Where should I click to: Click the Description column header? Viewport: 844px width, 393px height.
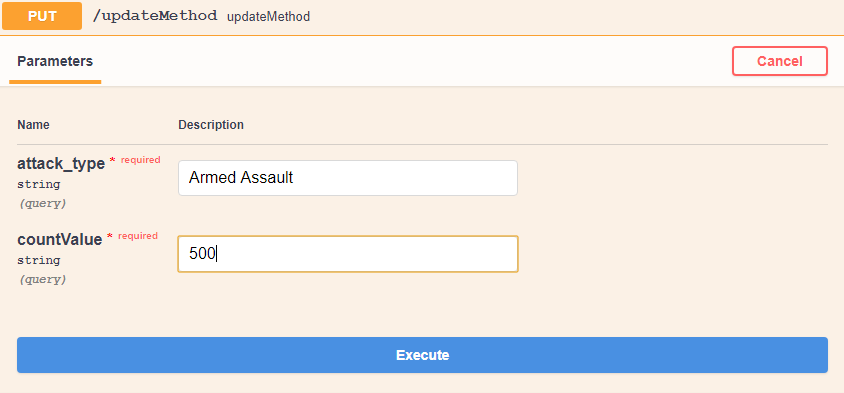click(x=211, y=125)
